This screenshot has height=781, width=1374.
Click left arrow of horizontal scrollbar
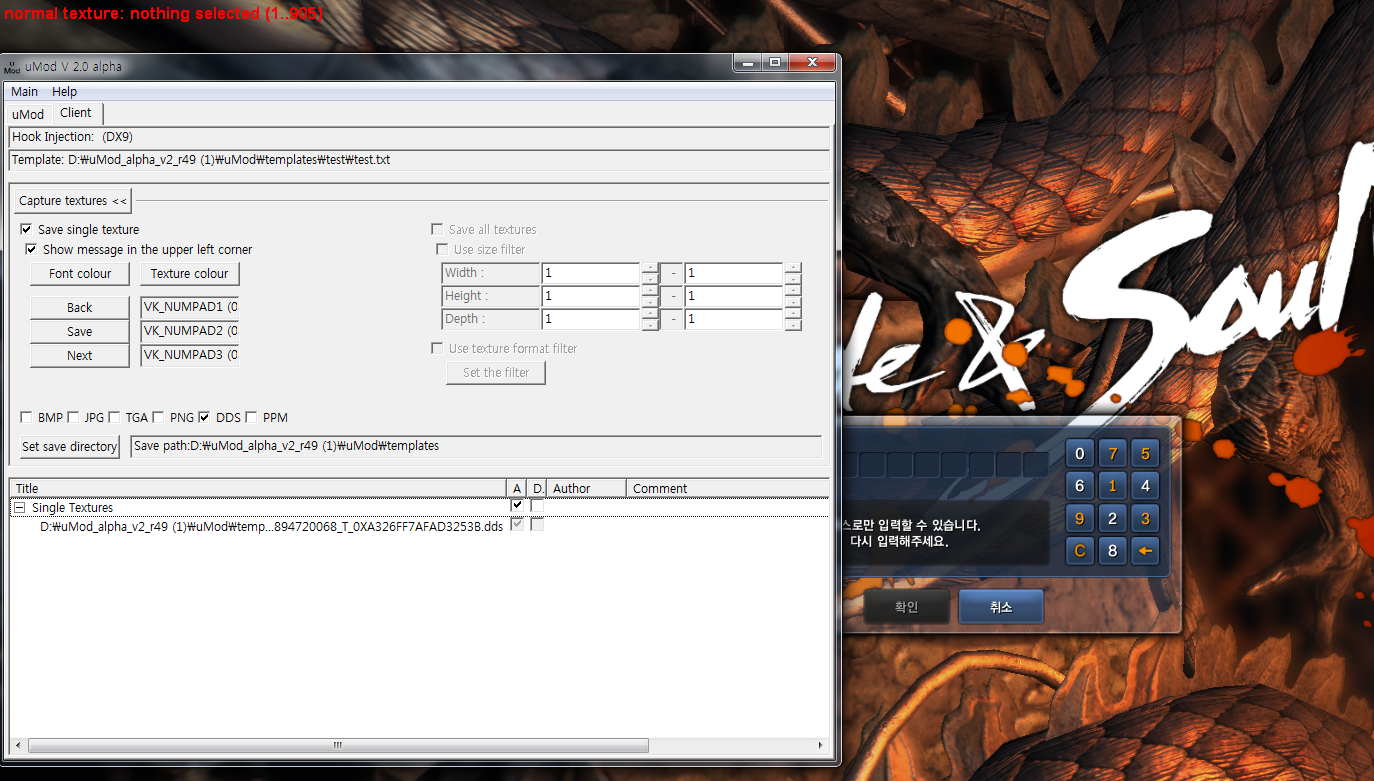click(x=18, y=746)
